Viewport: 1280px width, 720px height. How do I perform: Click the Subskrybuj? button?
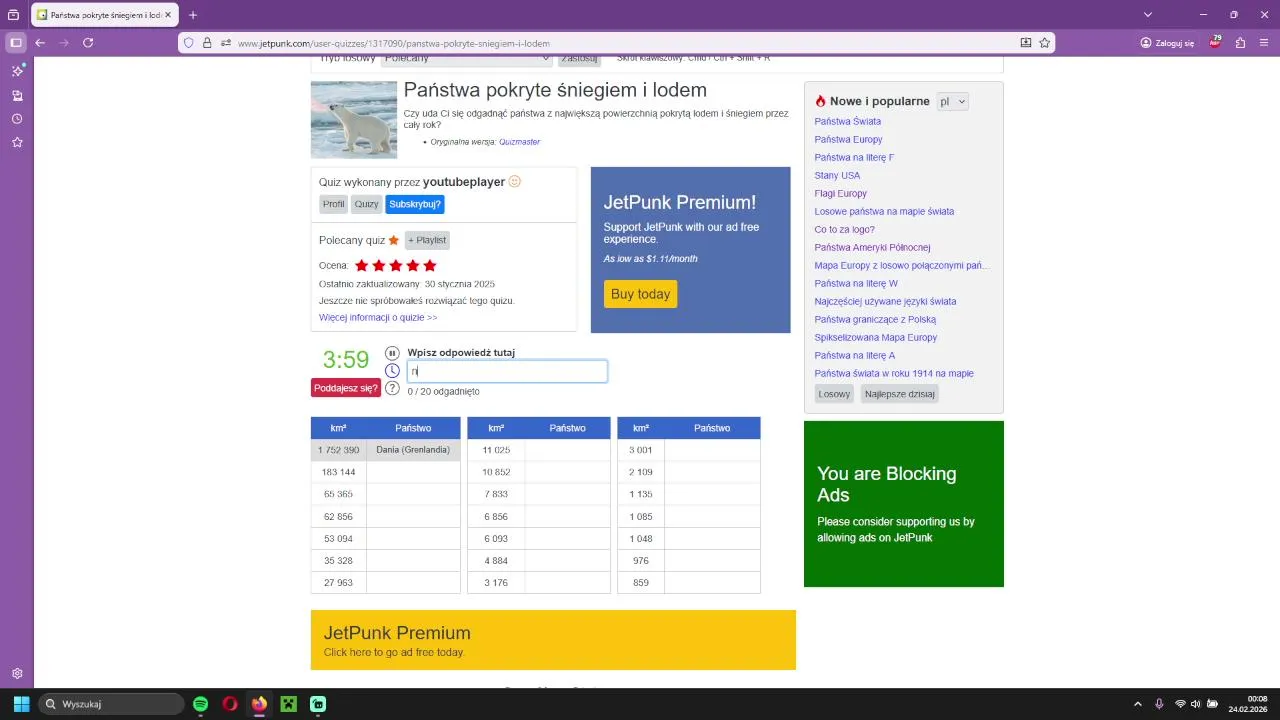coord(415,204)
